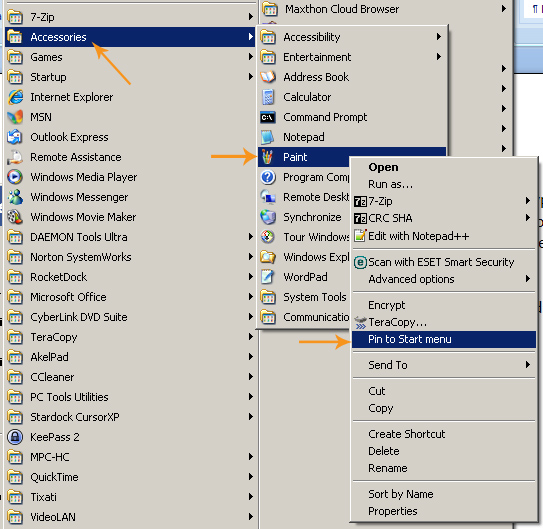Click the Windows Movie Maker icon
Image resolution: width=543 pixels, height=529 pixels.
point(15,217)
